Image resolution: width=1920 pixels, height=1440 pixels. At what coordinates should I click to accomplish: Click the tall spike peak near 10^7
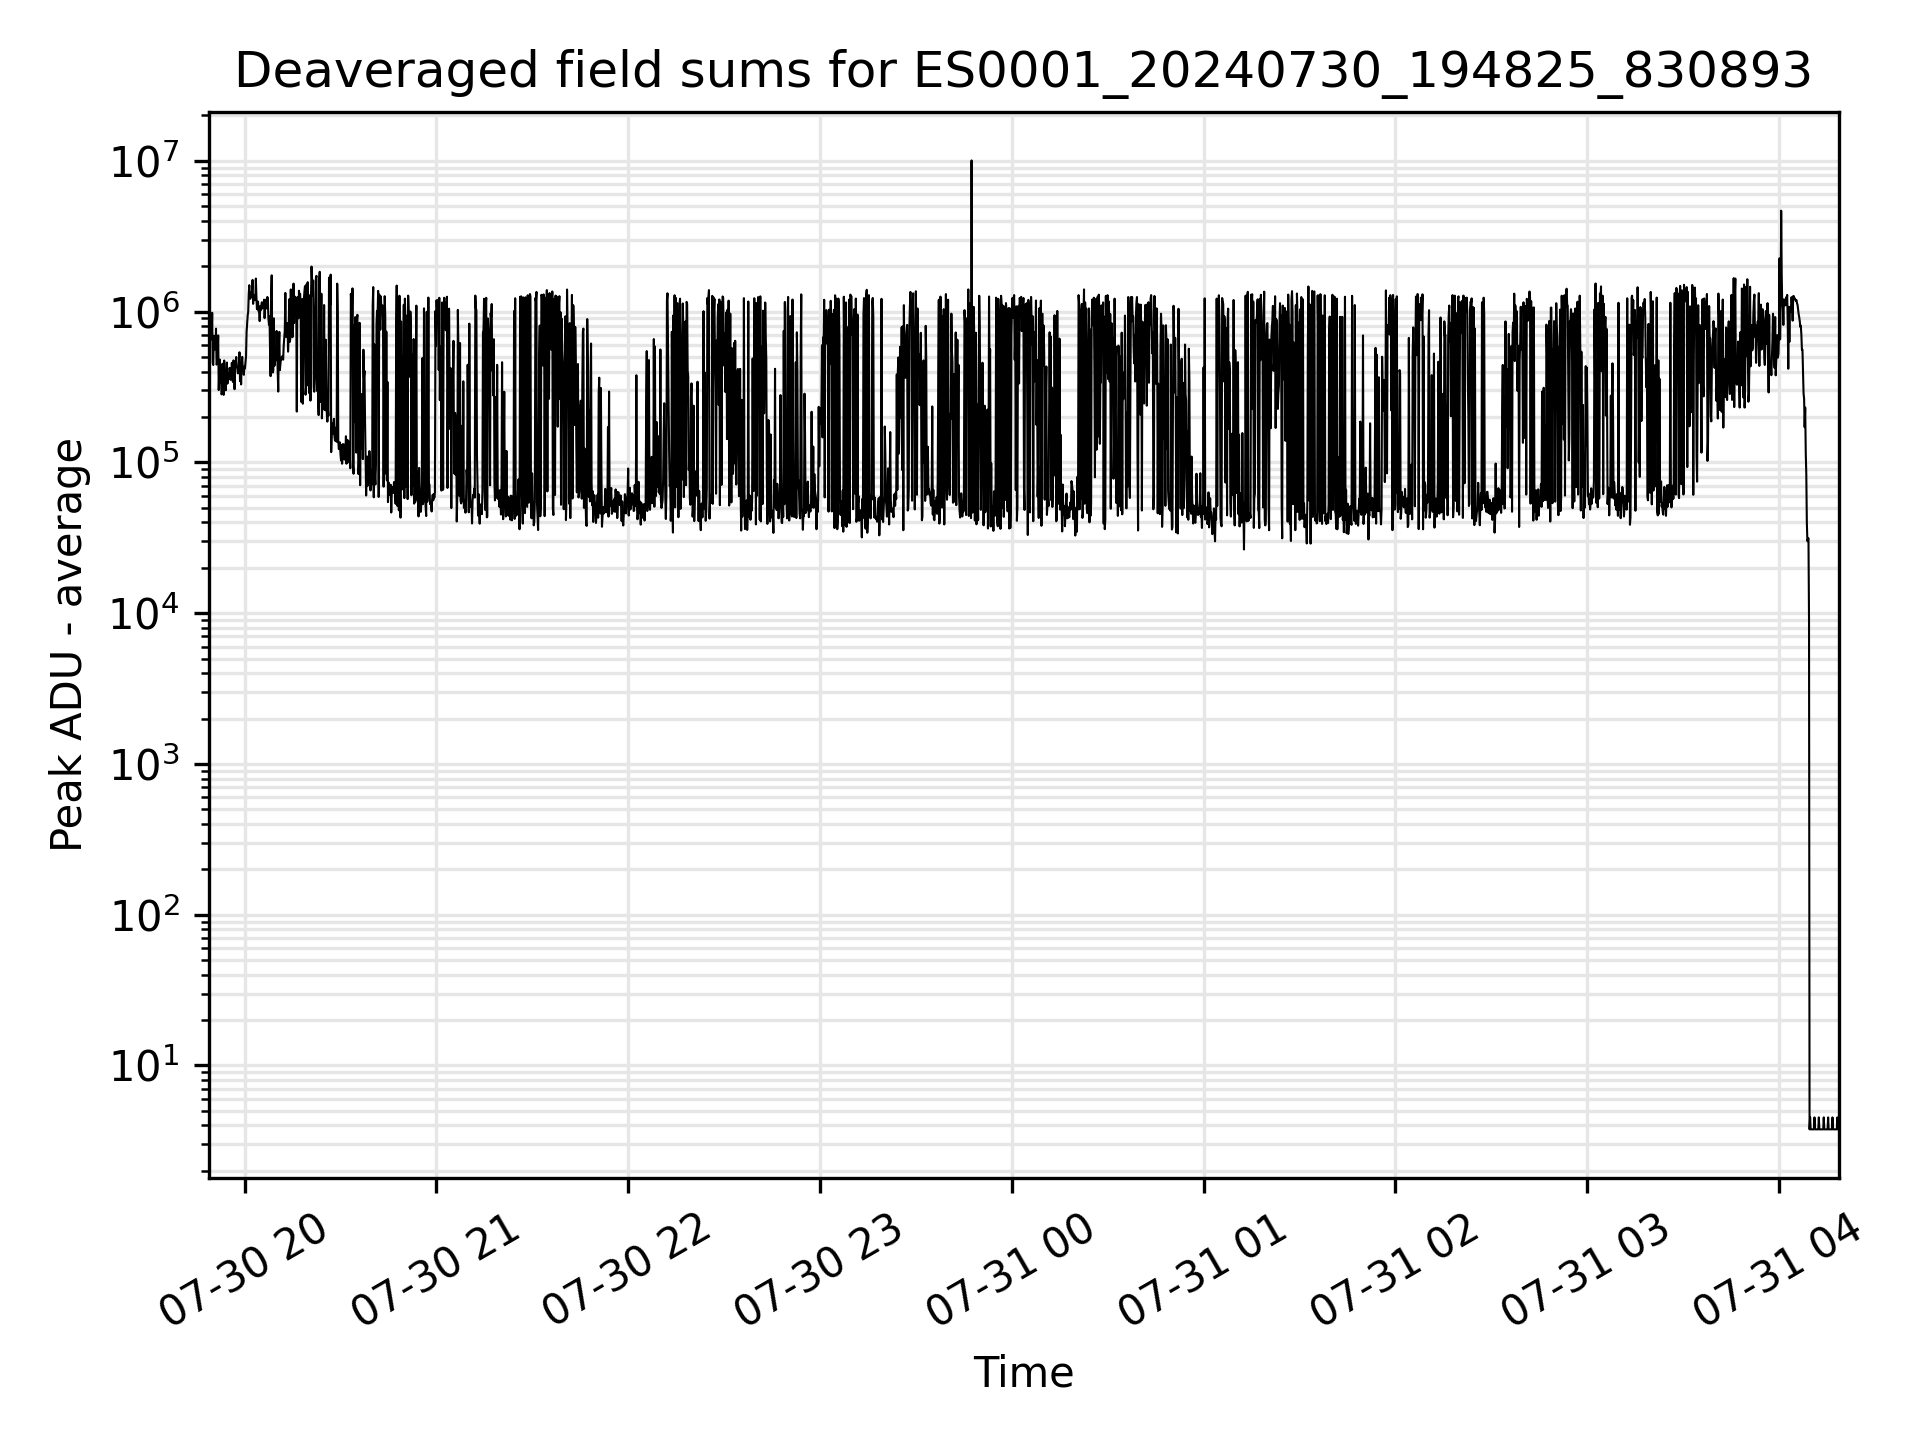click(x=971, y=162)
